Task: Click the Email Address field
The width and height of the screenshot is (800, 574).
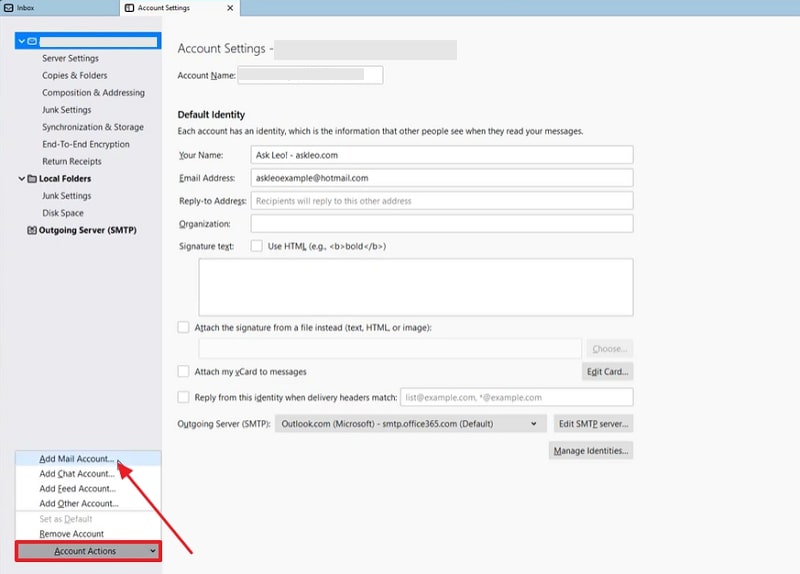Action: 442,178
